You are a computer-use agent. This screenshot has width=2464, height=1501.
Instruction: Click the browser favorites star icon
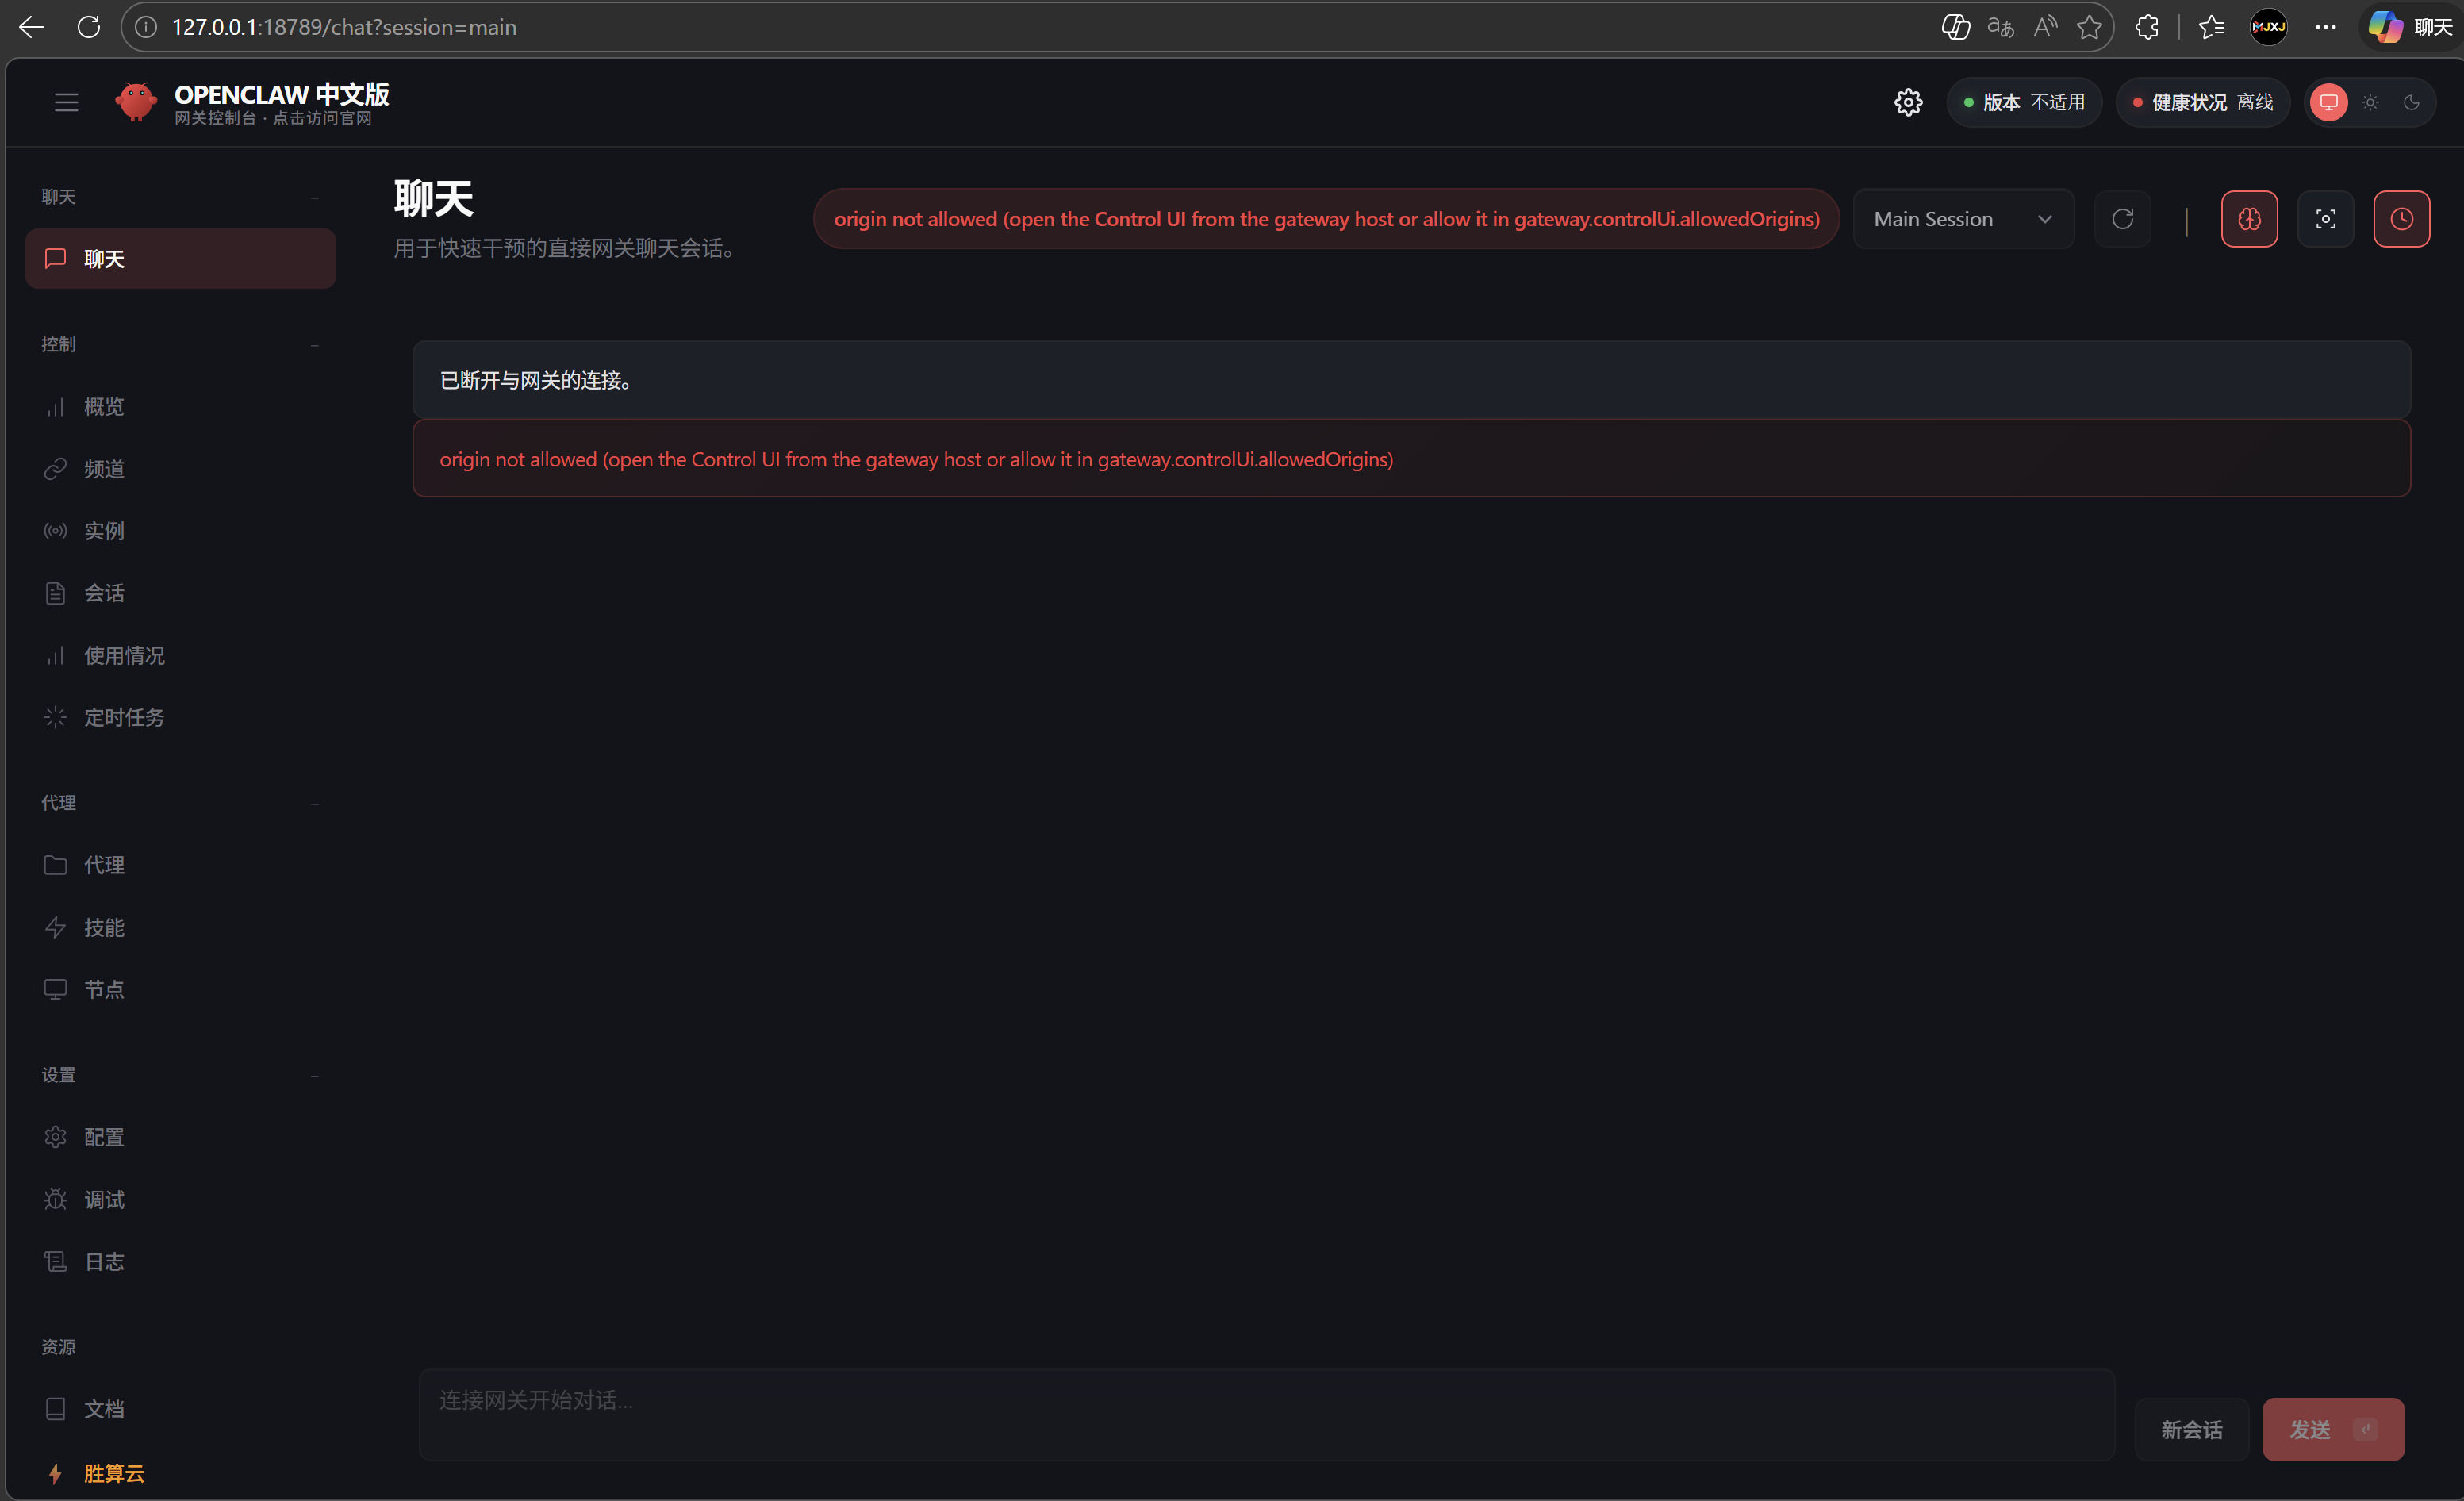(x=2089, y=27)
